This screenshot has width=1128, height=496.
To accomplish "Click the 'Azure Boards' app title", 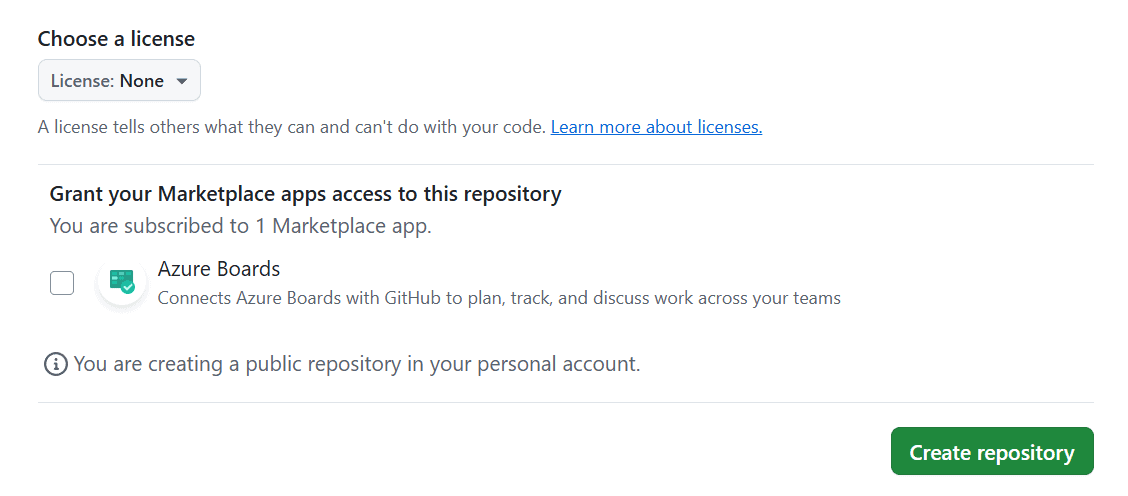I will 219,269.
